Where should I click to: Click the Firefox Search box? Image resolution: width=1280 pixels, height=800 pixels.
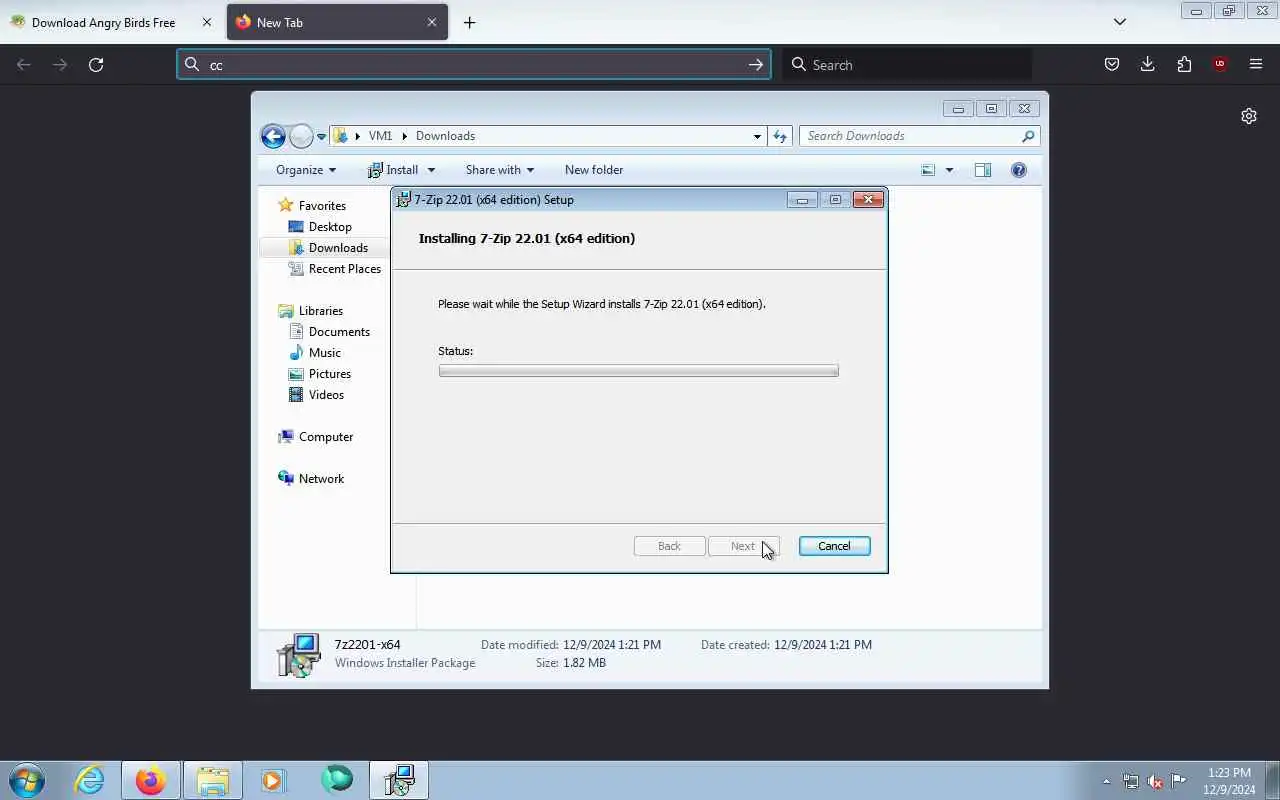pyautogui.click(x=907, y=64)
